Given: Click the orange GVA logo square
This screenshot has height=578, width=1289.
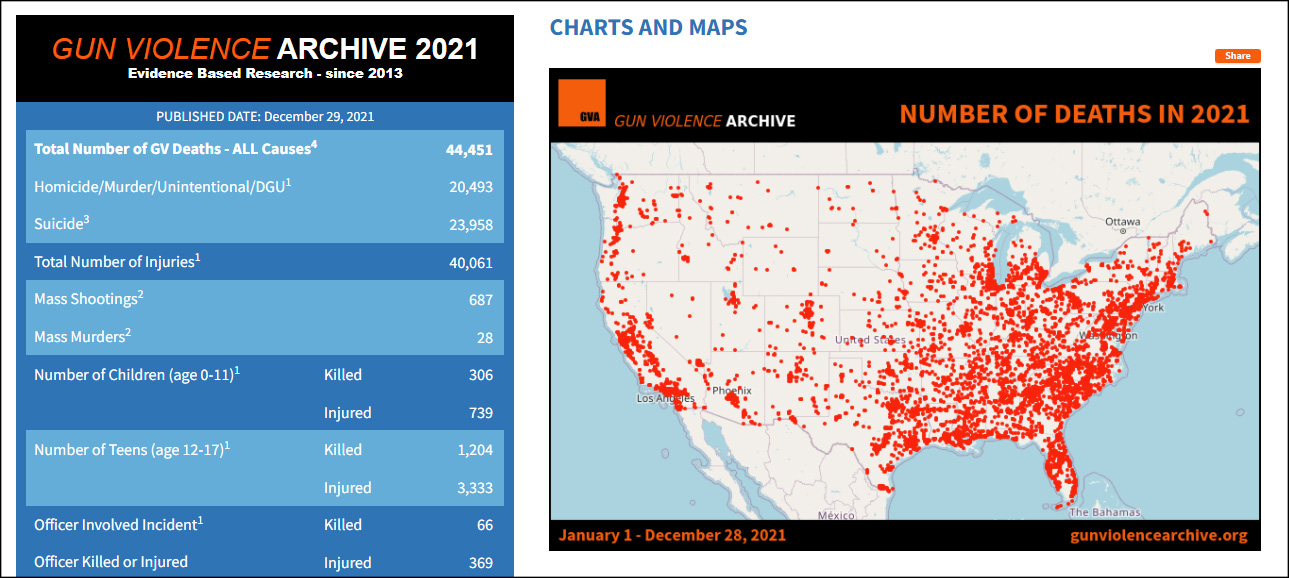Looking at the screenshot, I should pyautogui.click(x=581, y=105).
